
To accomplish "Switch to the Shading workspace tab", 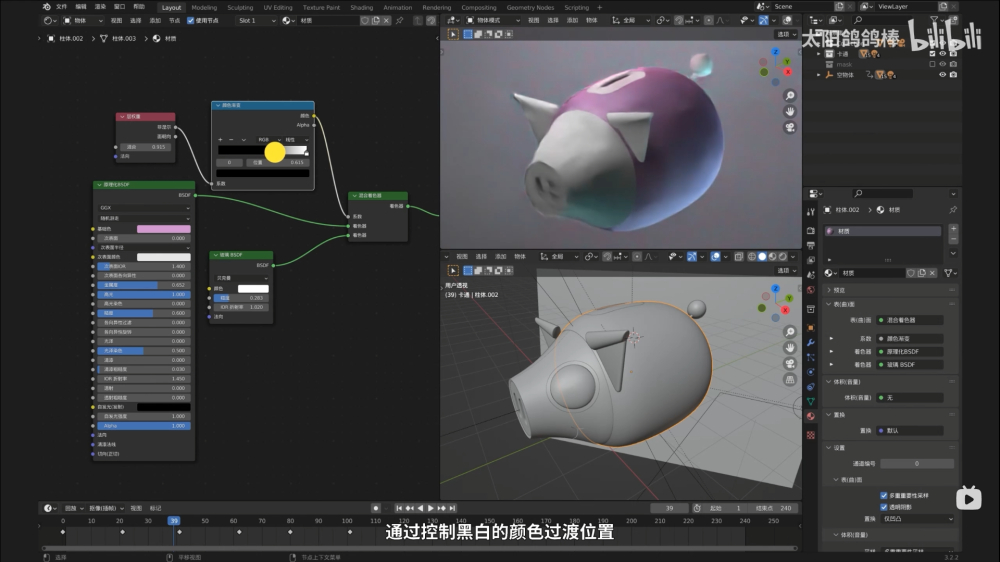I will click(x=362, y=8).
